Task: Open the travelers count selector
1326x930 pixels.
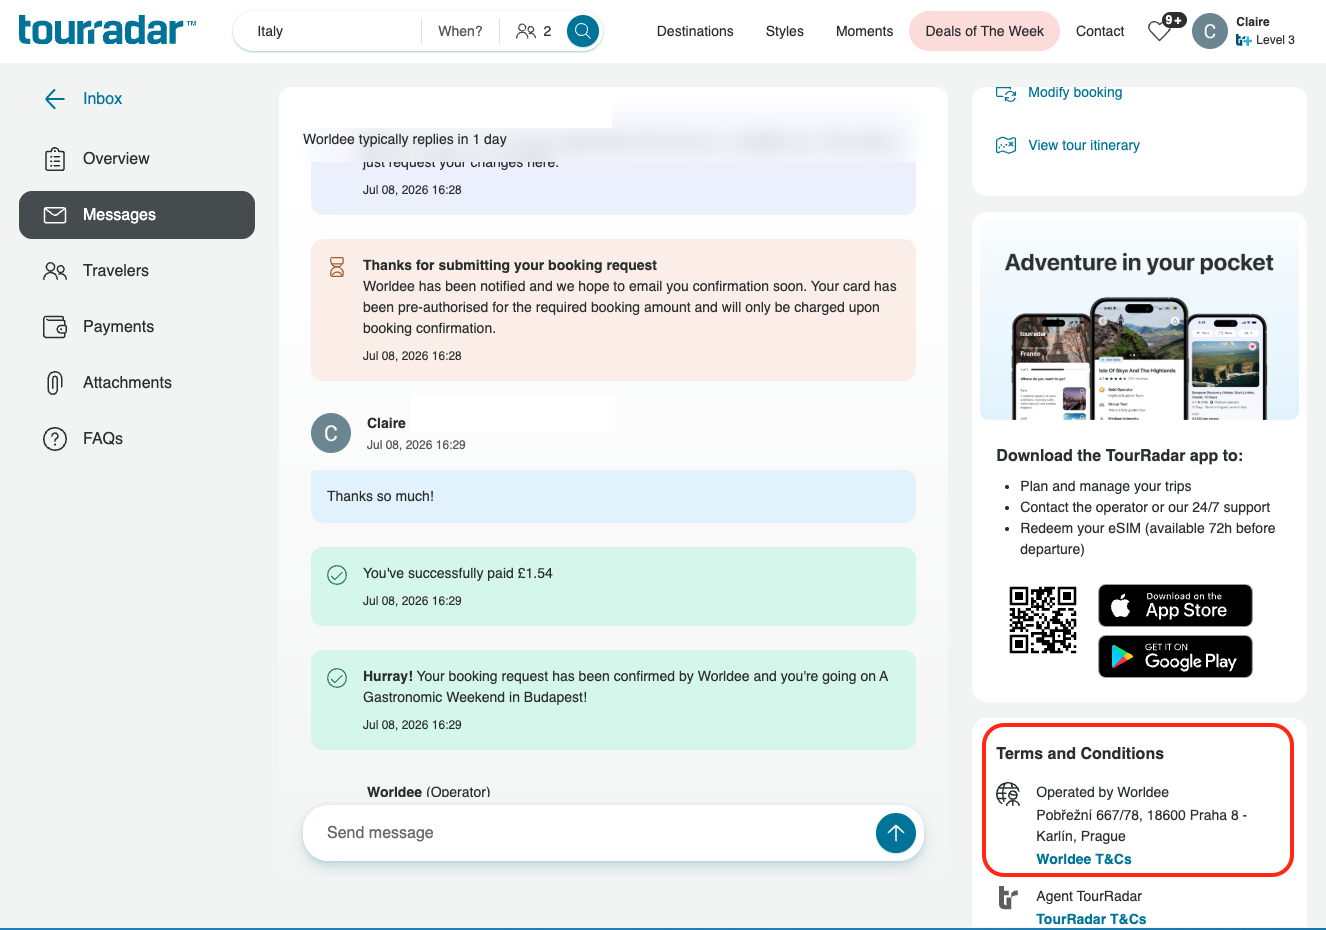Action: tap(534, 31)
